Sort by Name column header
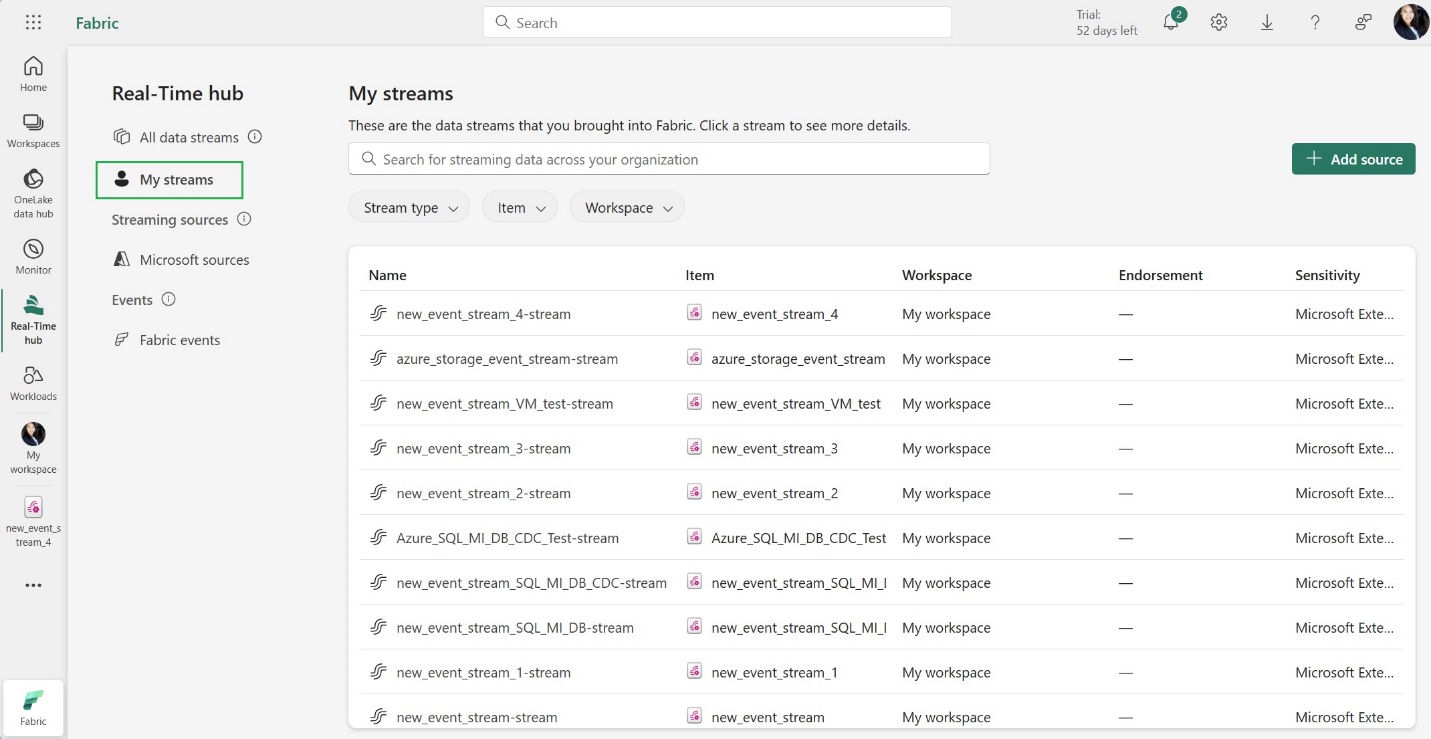This screenshot has width=1431, height=739. (387, 275)
